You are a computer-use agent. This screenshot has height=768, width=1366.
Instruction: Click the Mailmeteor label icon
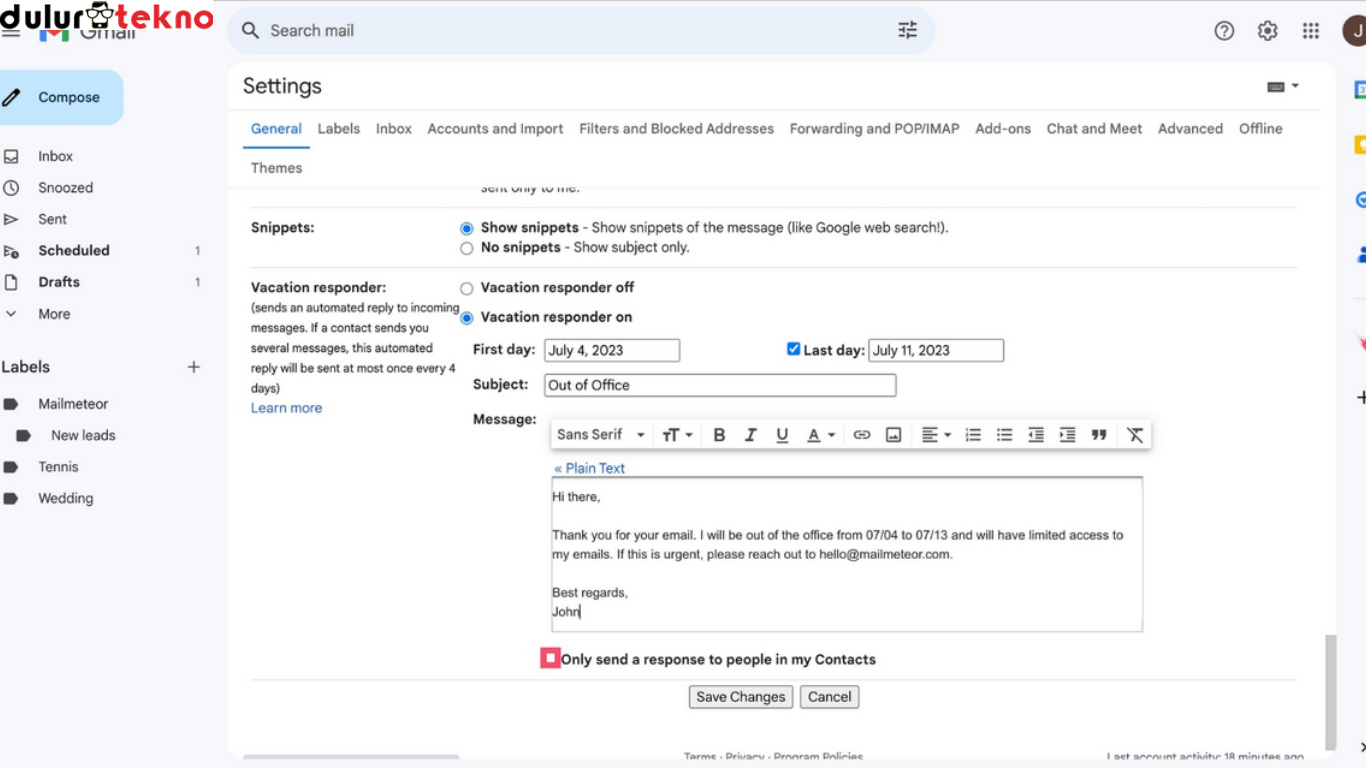click(11, 404)
